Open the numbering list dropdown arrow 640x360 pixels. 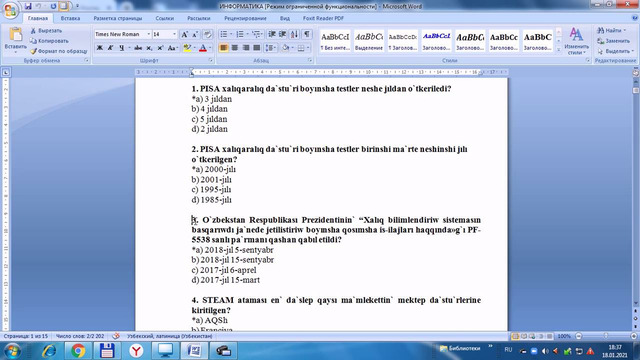coord(247,34)
